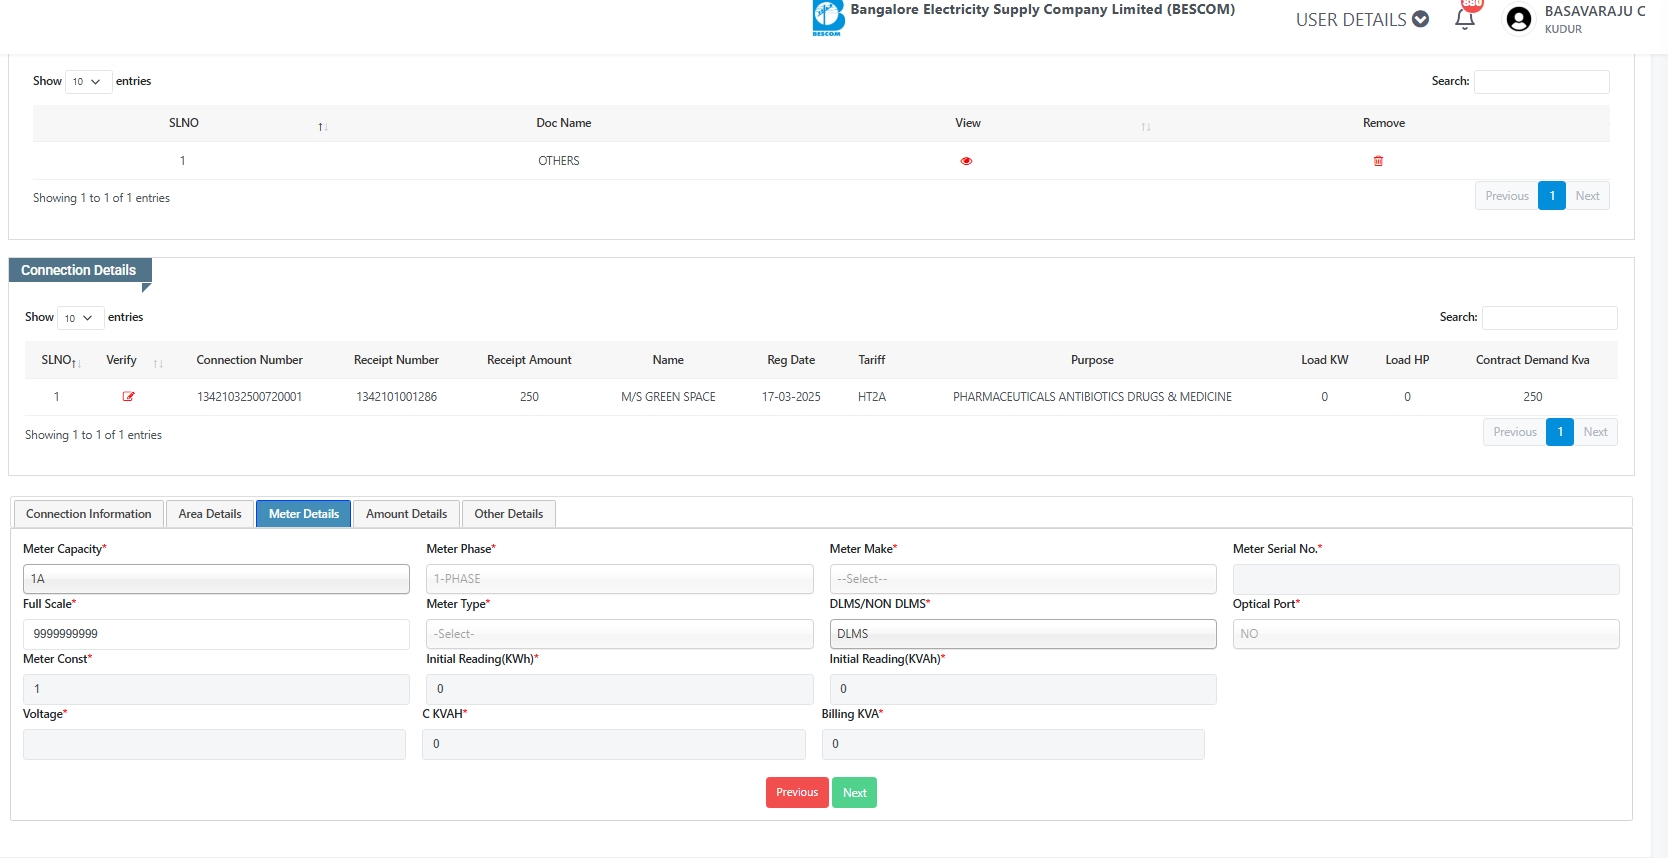Sort connection table by Verify column arrows

[x=158, y=363]
